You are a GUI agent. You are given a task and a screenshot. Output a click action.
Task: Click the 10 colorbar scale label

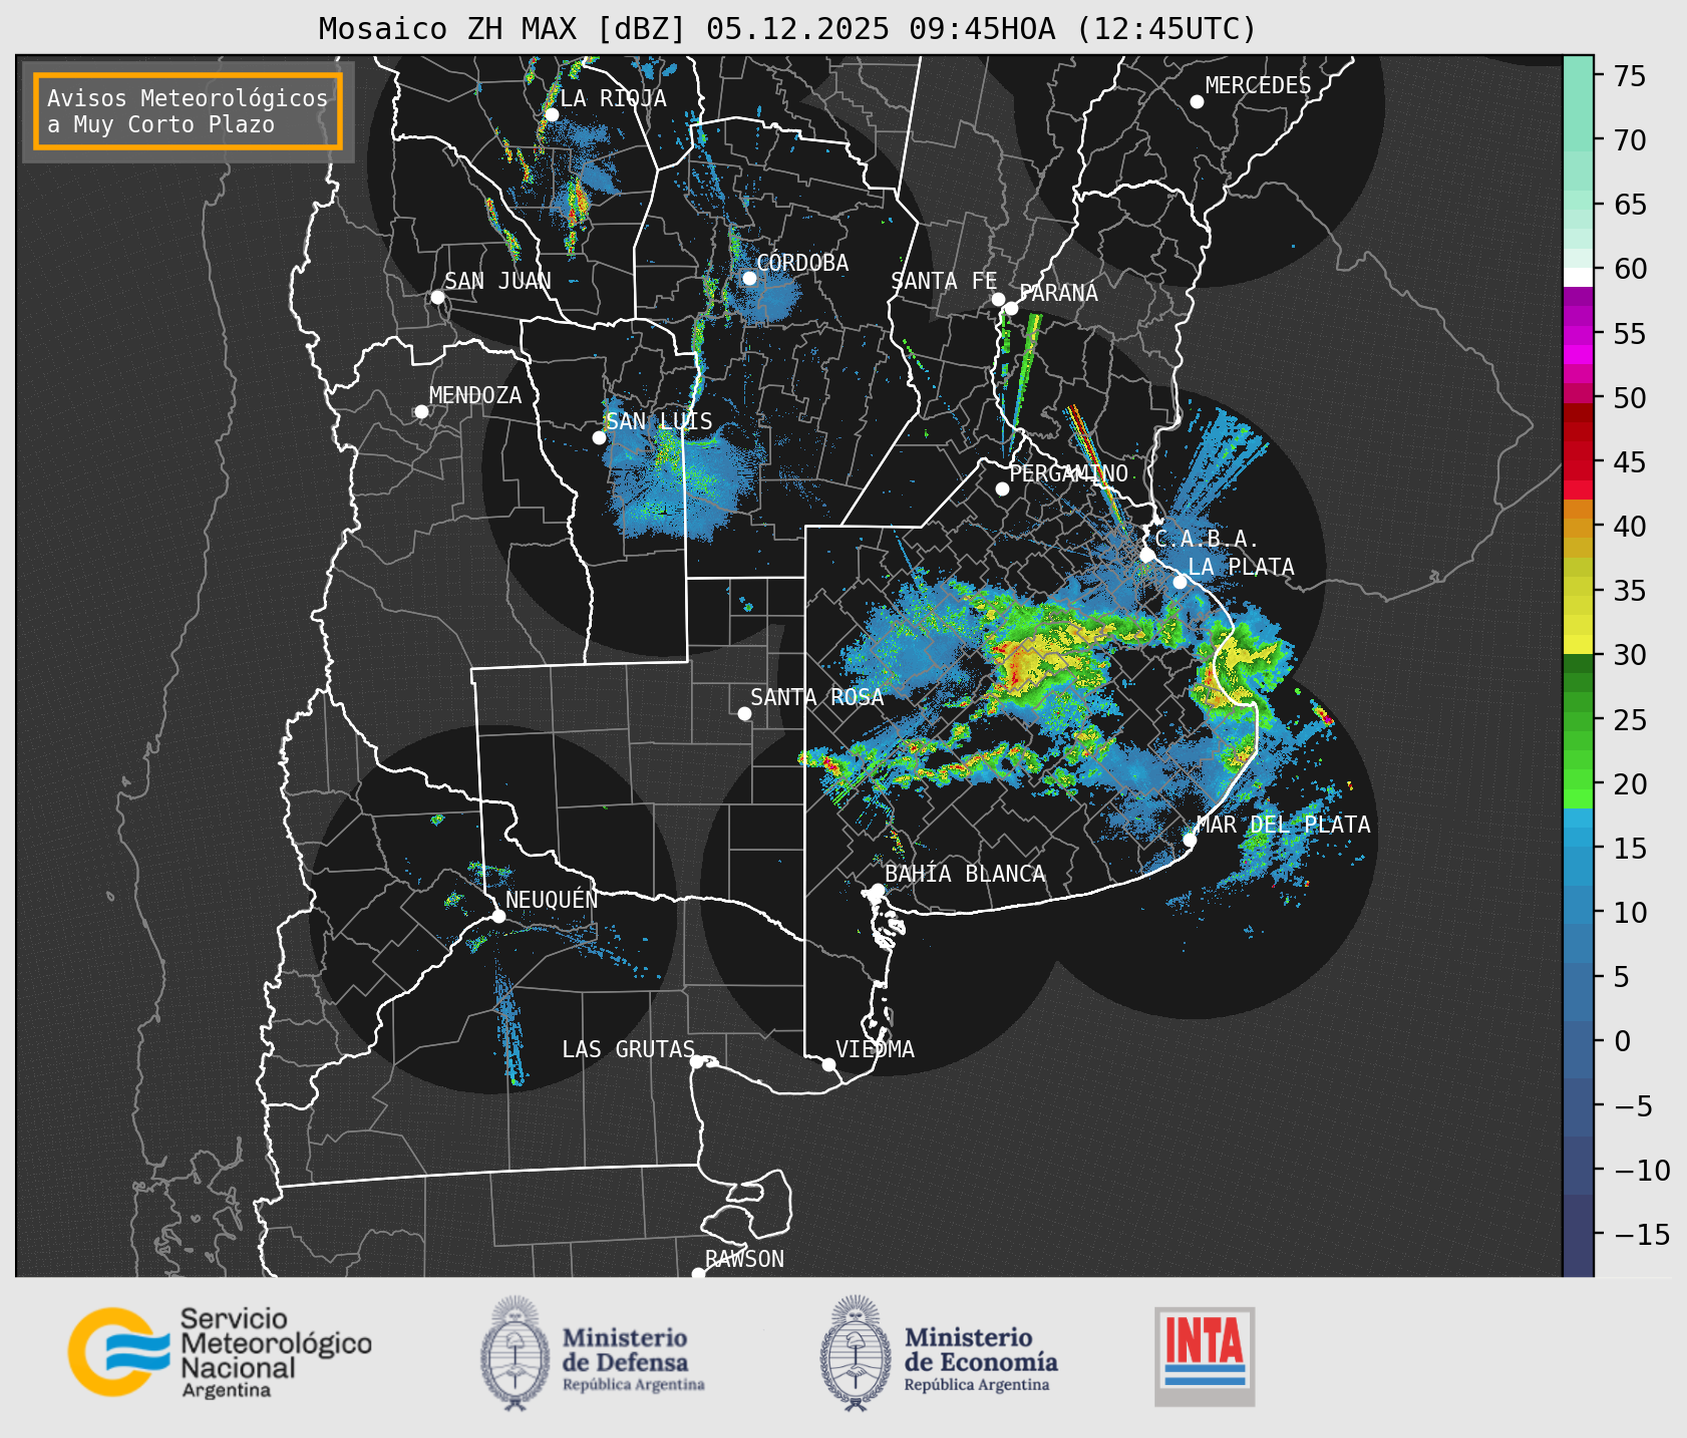click(1629, 912)
